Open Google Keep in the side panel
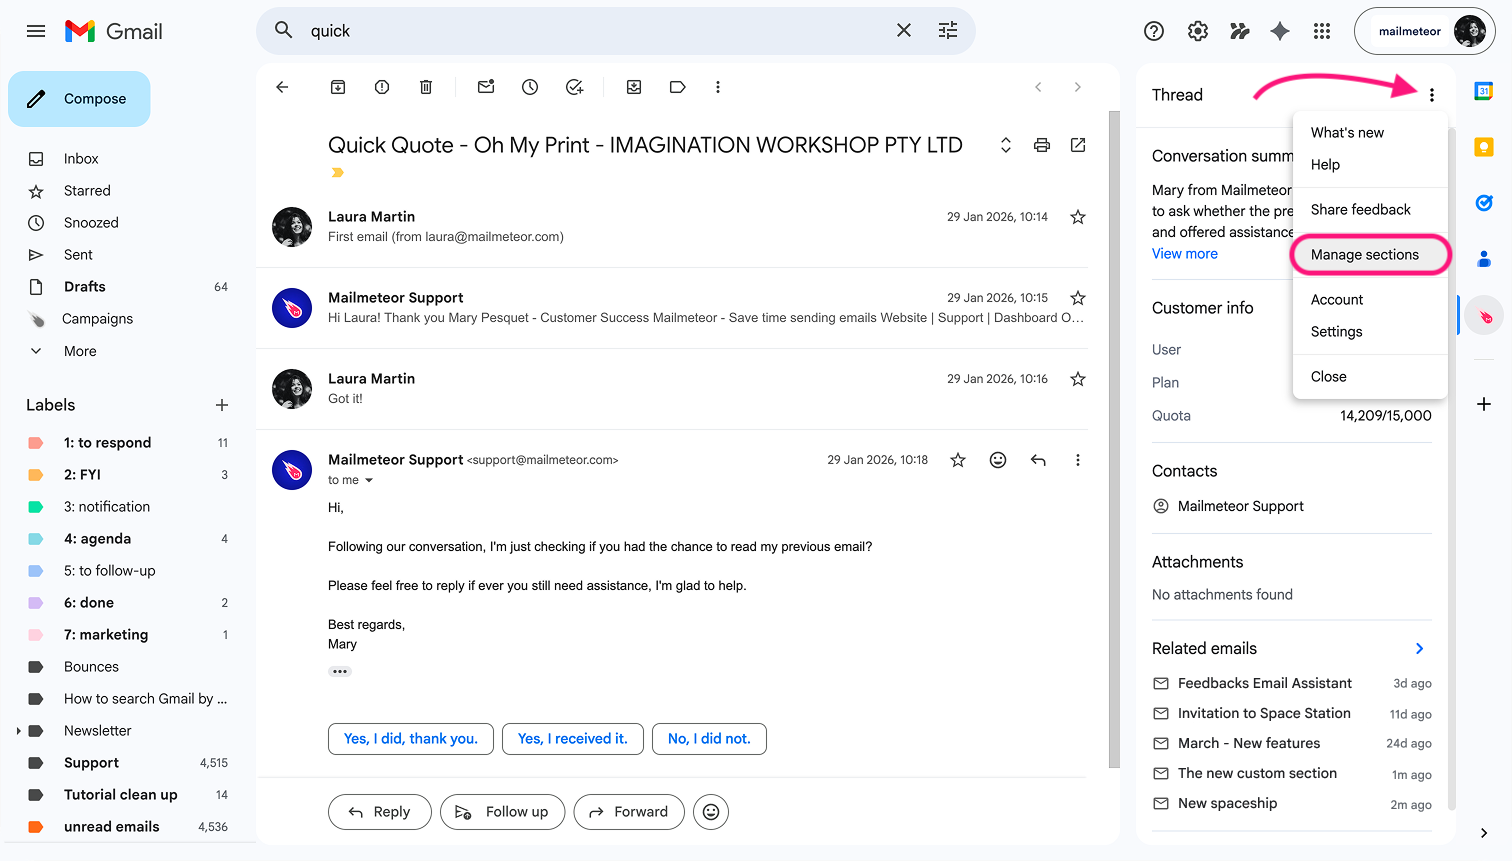Image resolution: width=1512 pixels, height=861 pixels. 1484,146
